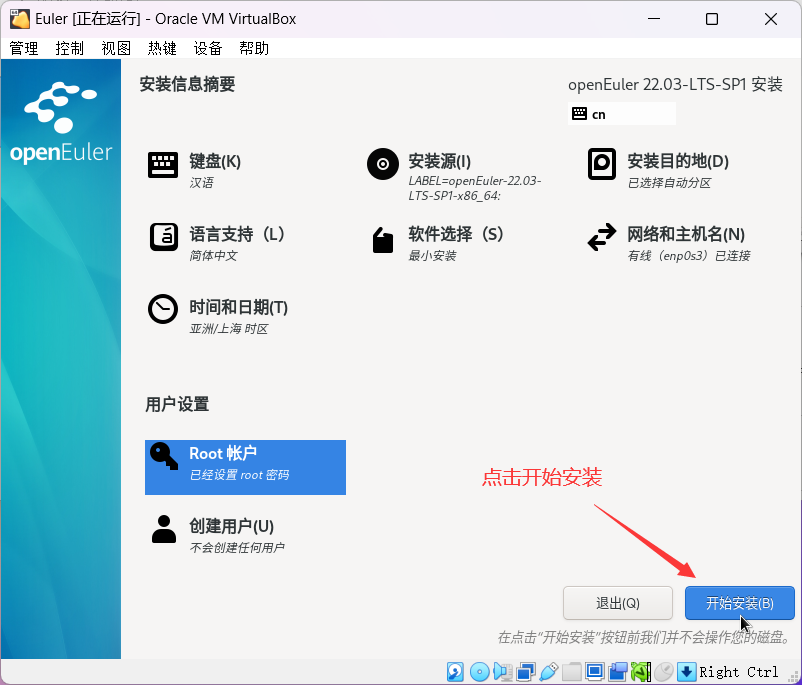802x685 pixels.
Task: Click the network arrows icon
Action: click(x=602, y=237)
